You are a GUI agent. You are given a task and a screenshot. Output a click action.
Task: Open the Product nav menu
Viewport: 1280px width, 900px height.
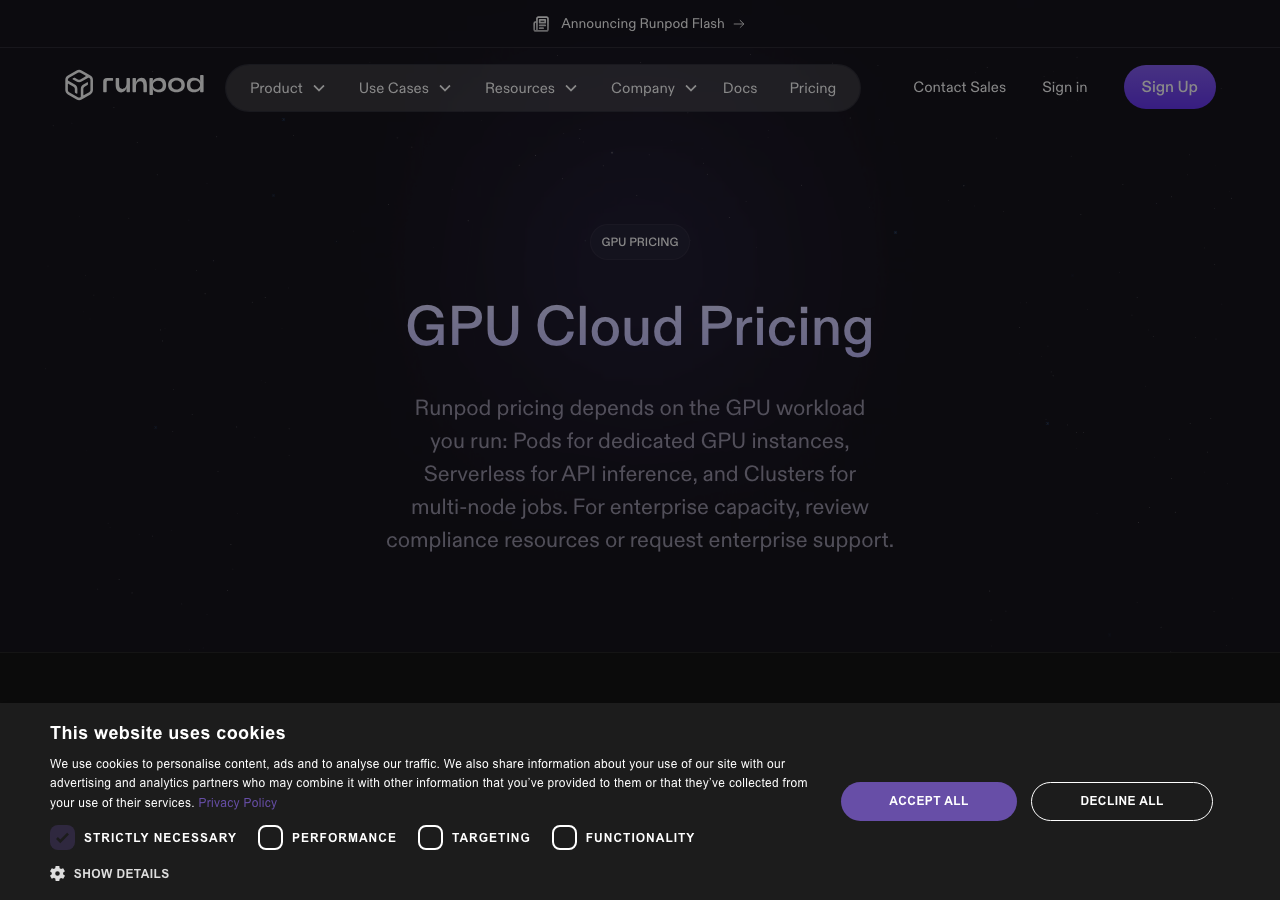288,88
